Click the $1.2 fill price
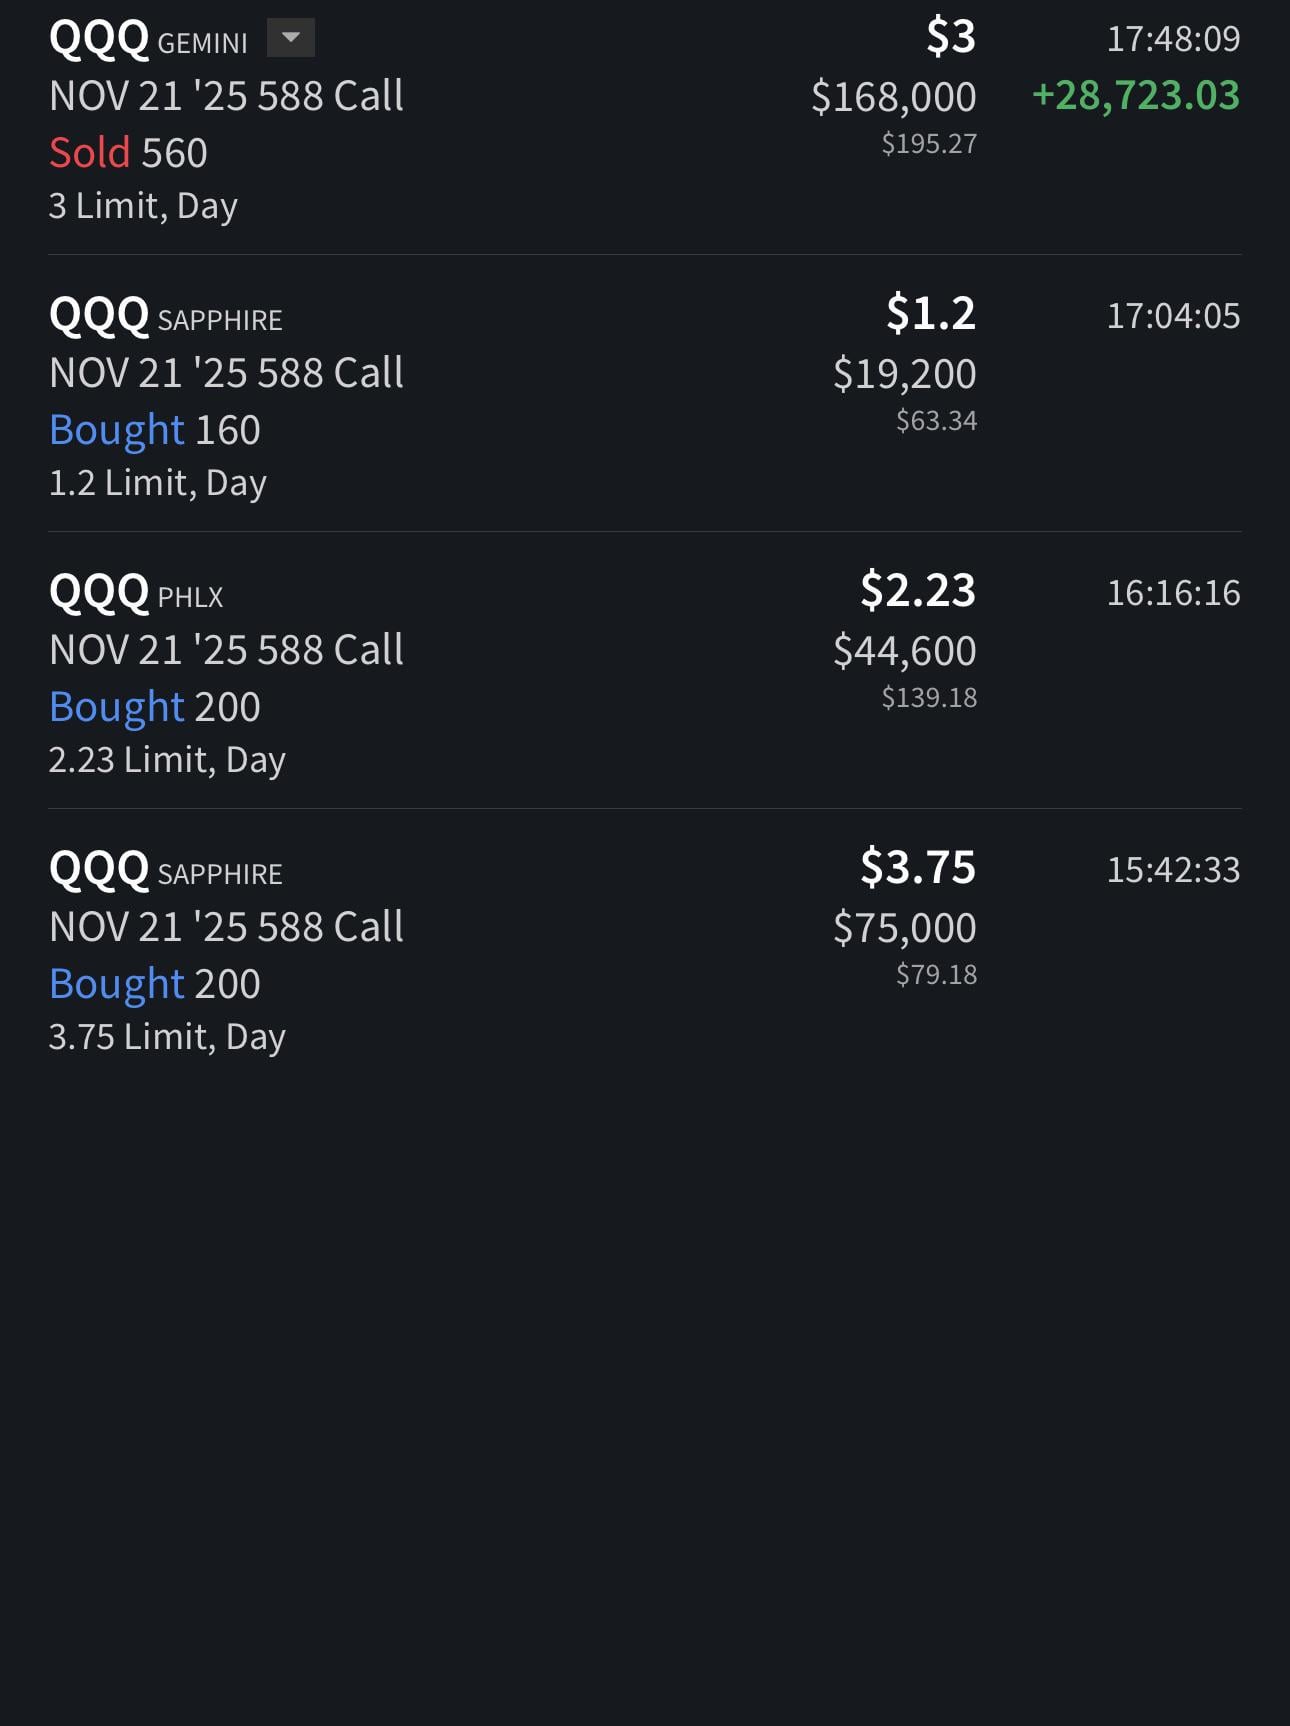1290x1726 pixels. click(930, 313)
